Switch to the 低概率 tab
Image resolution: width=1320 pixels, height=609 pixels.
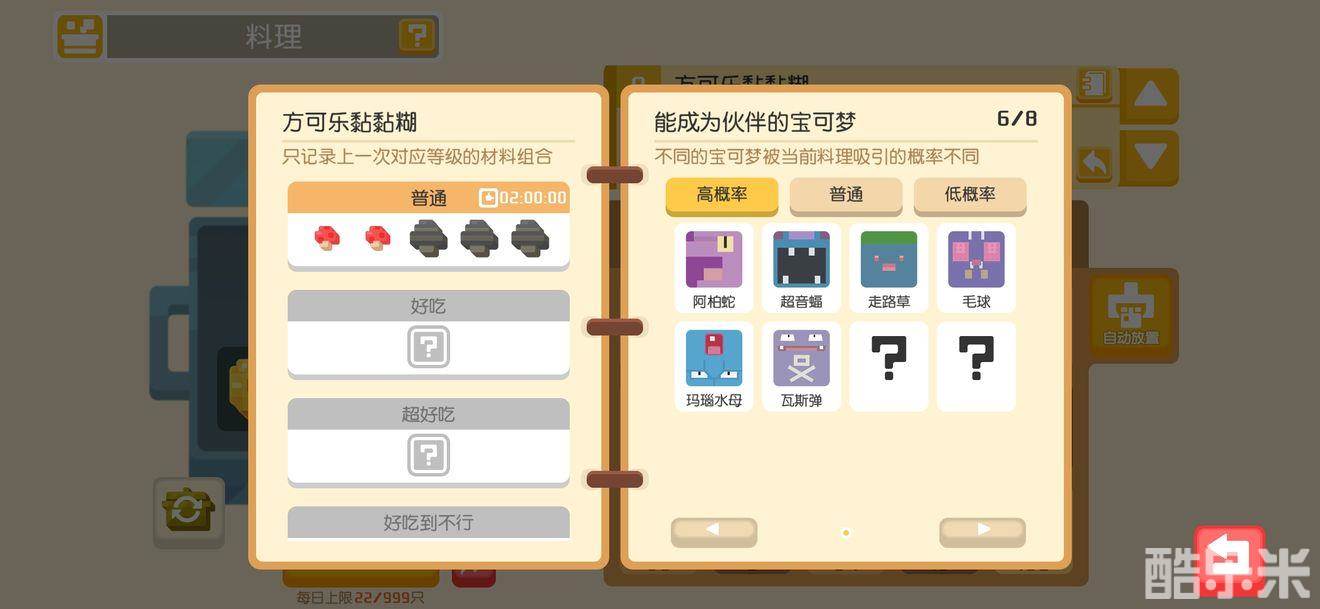[x=970, y=196]
